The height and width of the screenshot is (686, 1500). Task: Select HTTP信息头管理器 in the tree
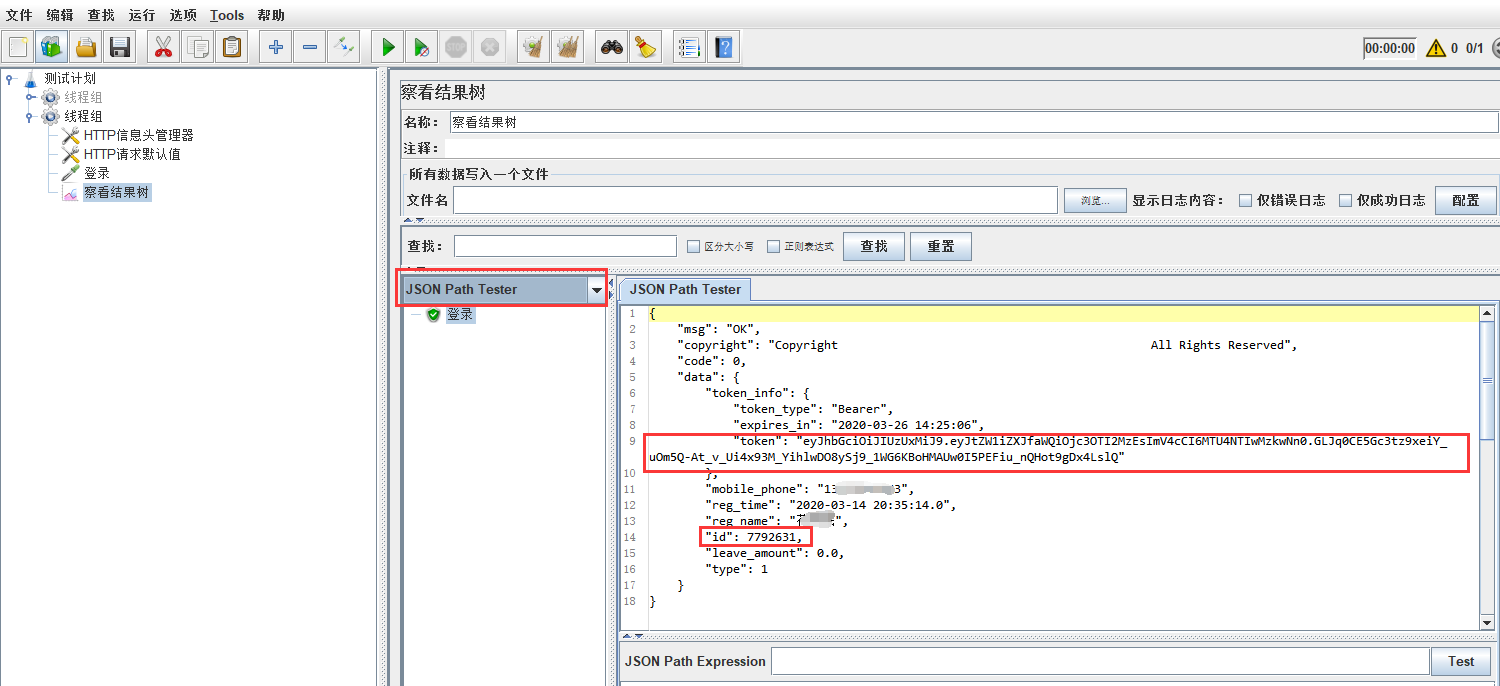pos(138,135)
